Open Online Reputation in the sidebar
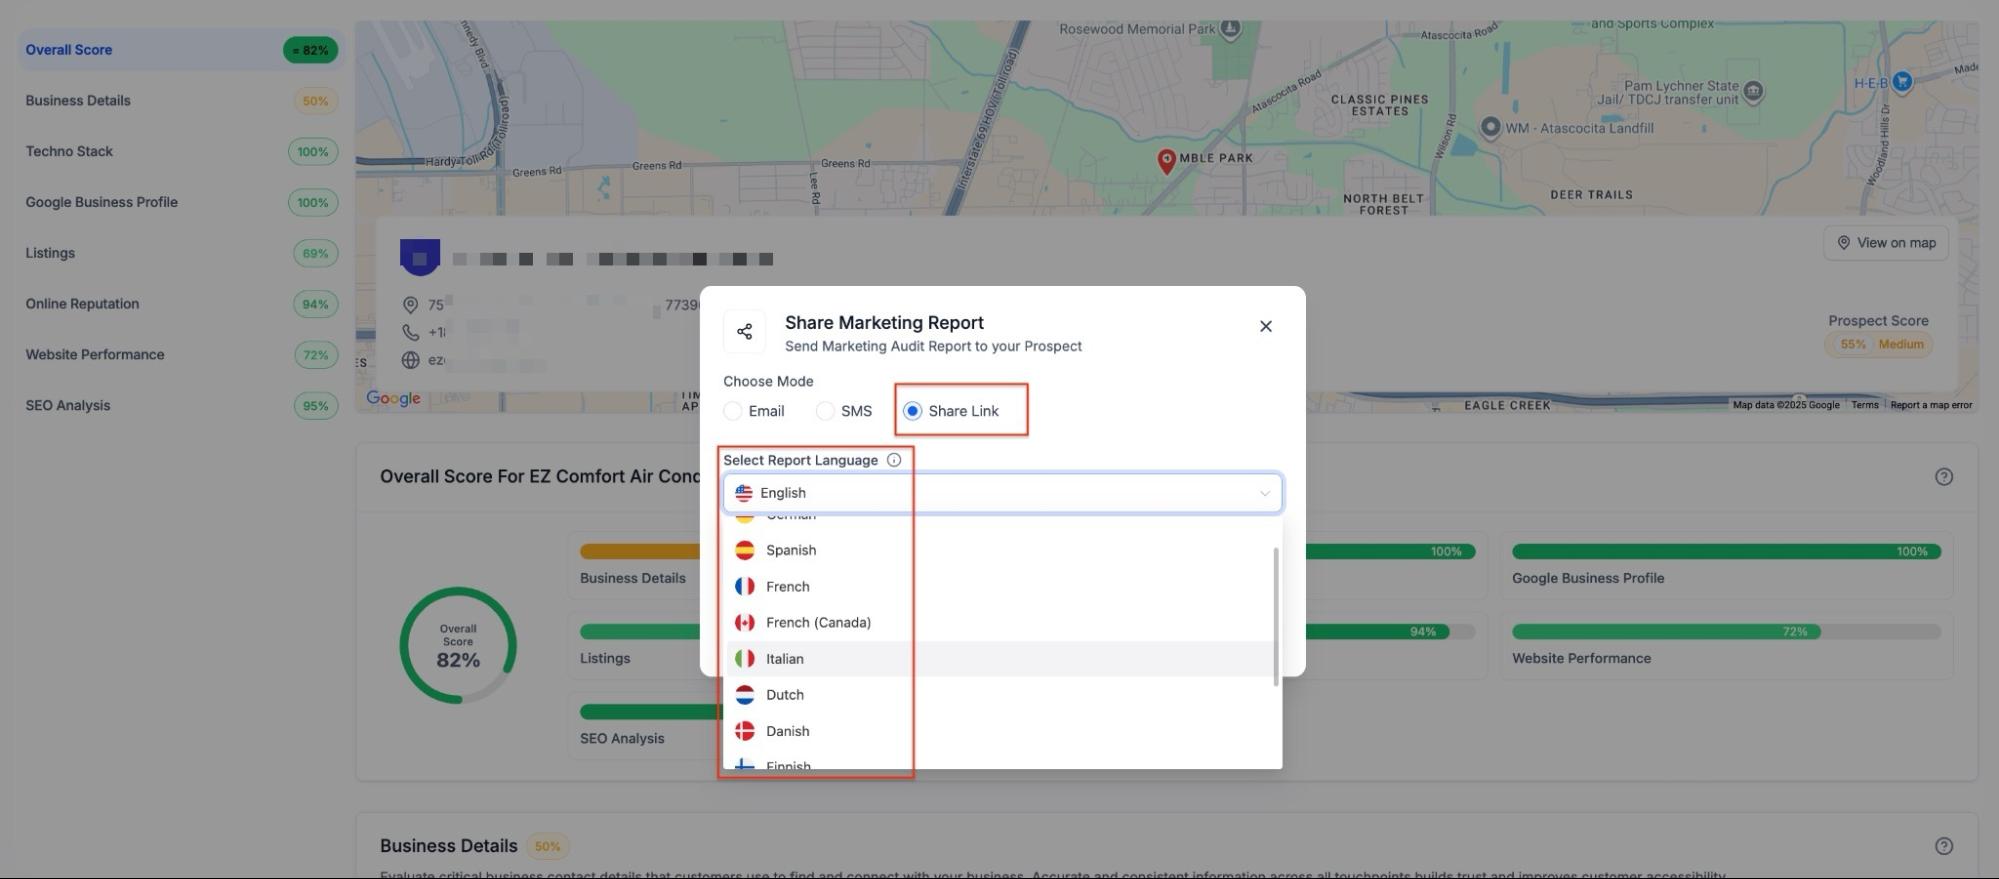The image size is (1999, 879). click(x=82, y=304)
